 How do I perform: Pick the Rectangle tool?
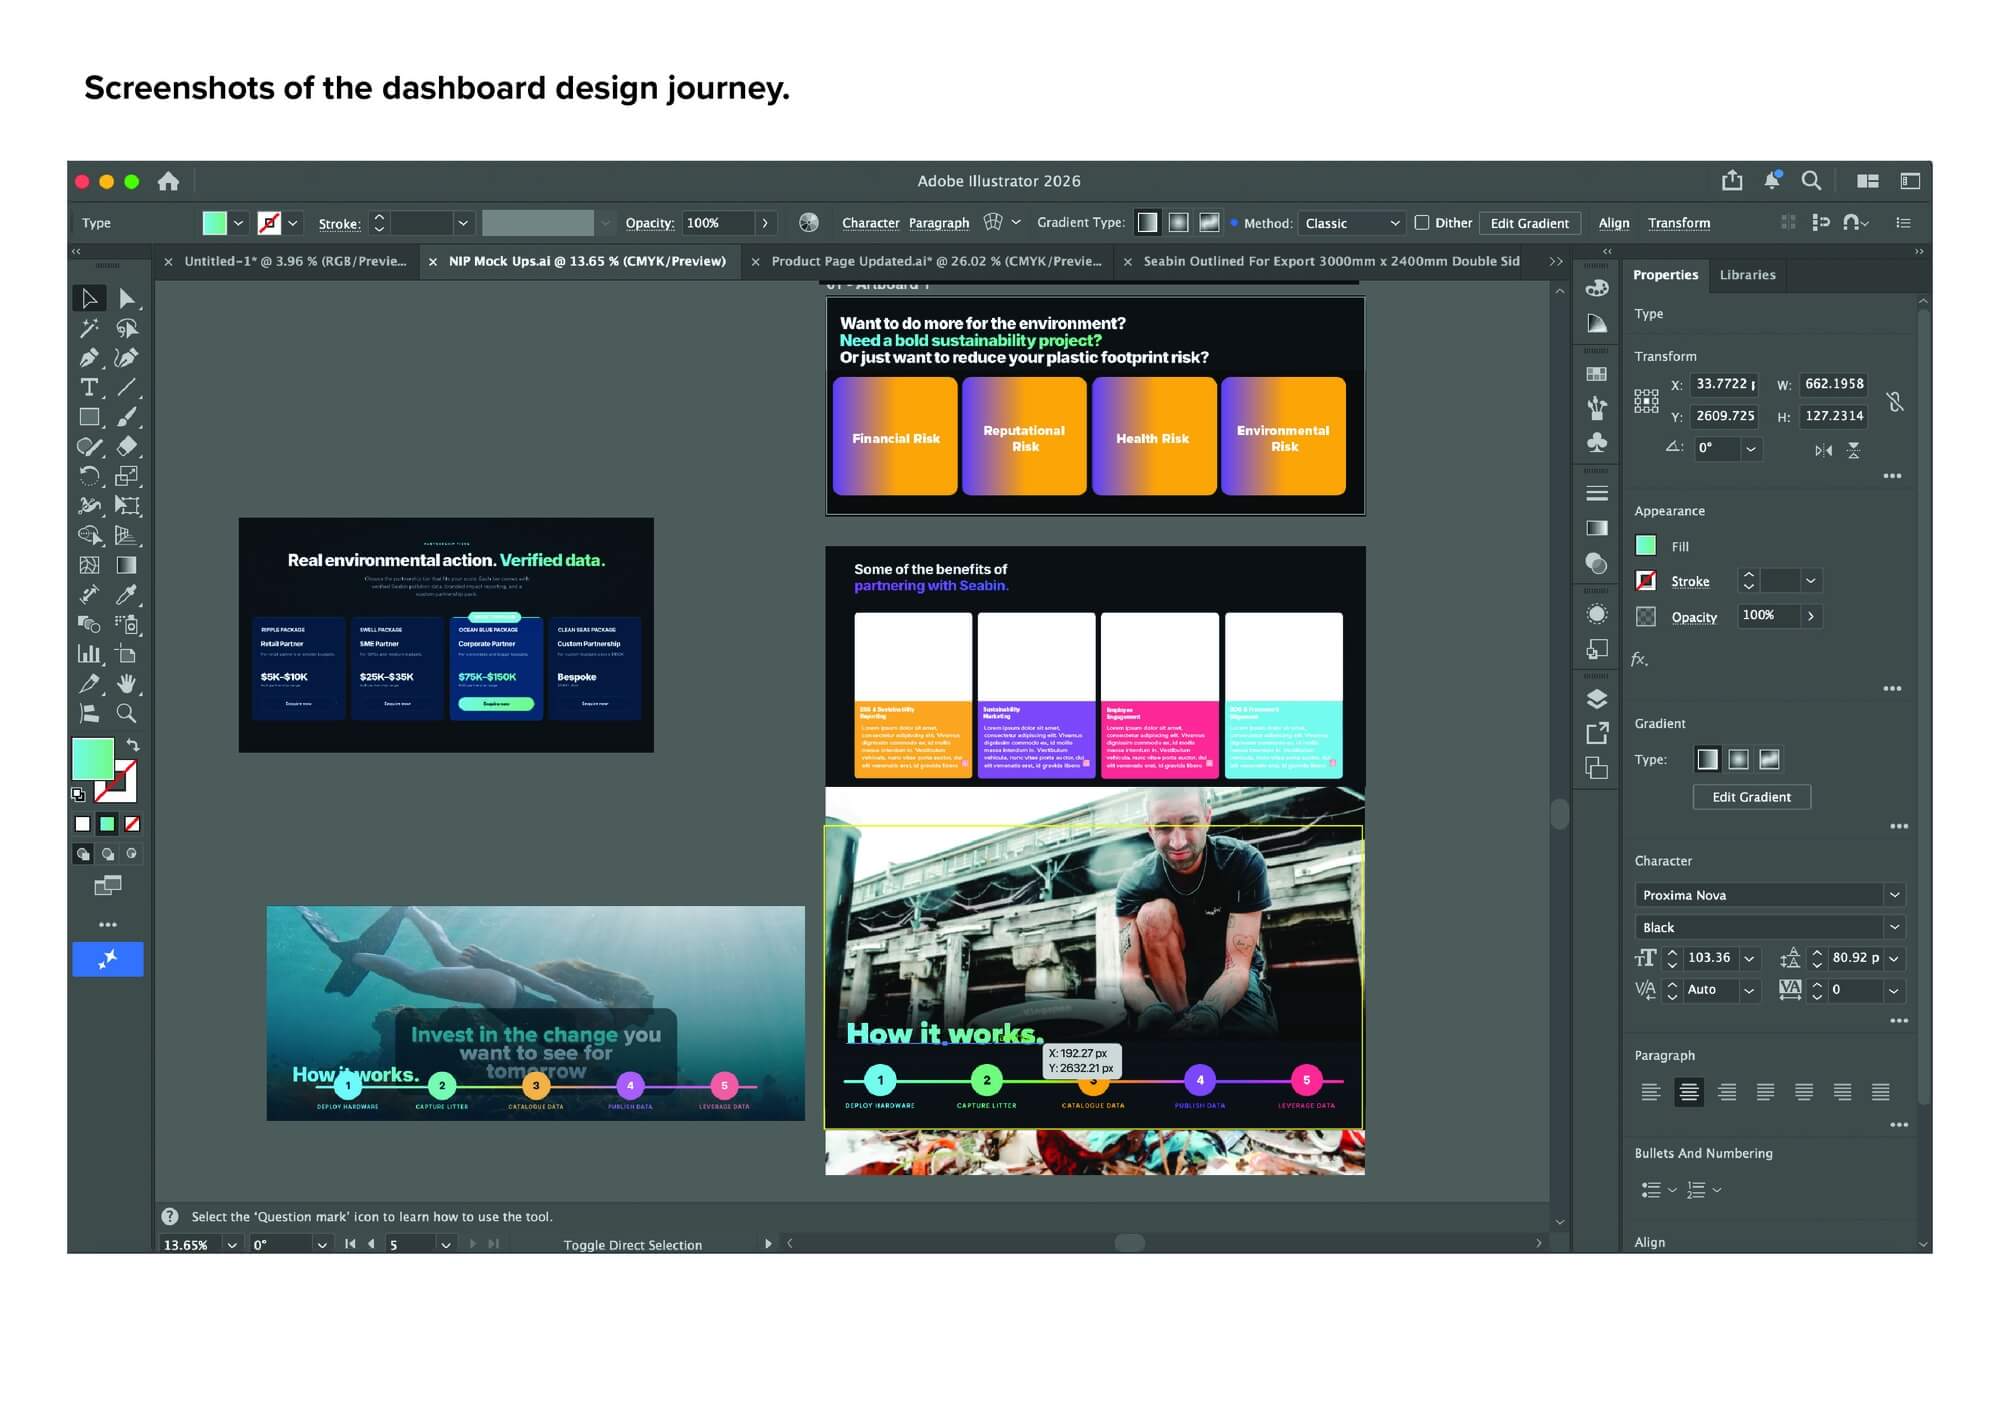(89, 417)
